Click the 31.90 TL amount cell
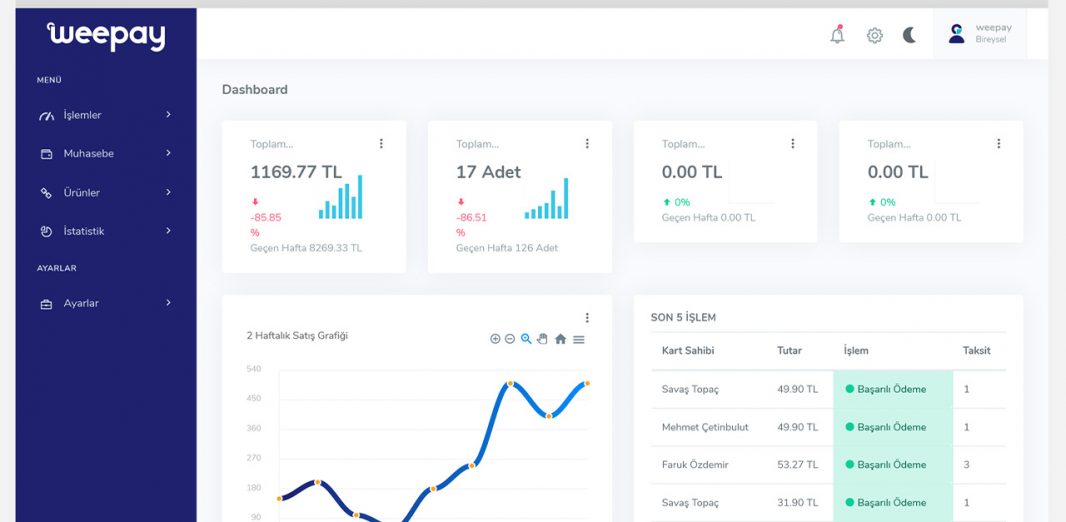1066x522 pixels. coord(797,503)
